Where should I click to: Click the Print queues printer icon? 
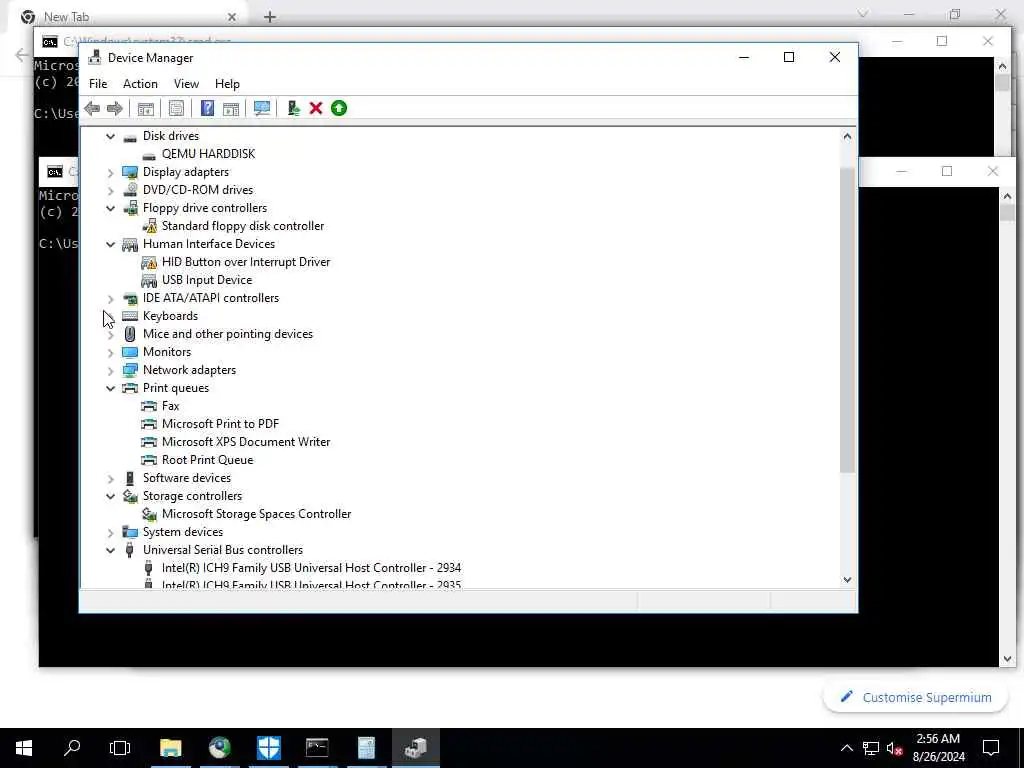(130, 388)
